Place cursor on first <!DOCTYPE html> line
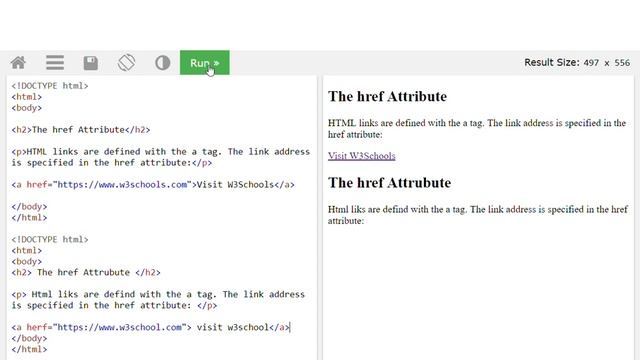Screen dimensions: 640x360 point(50,86)
